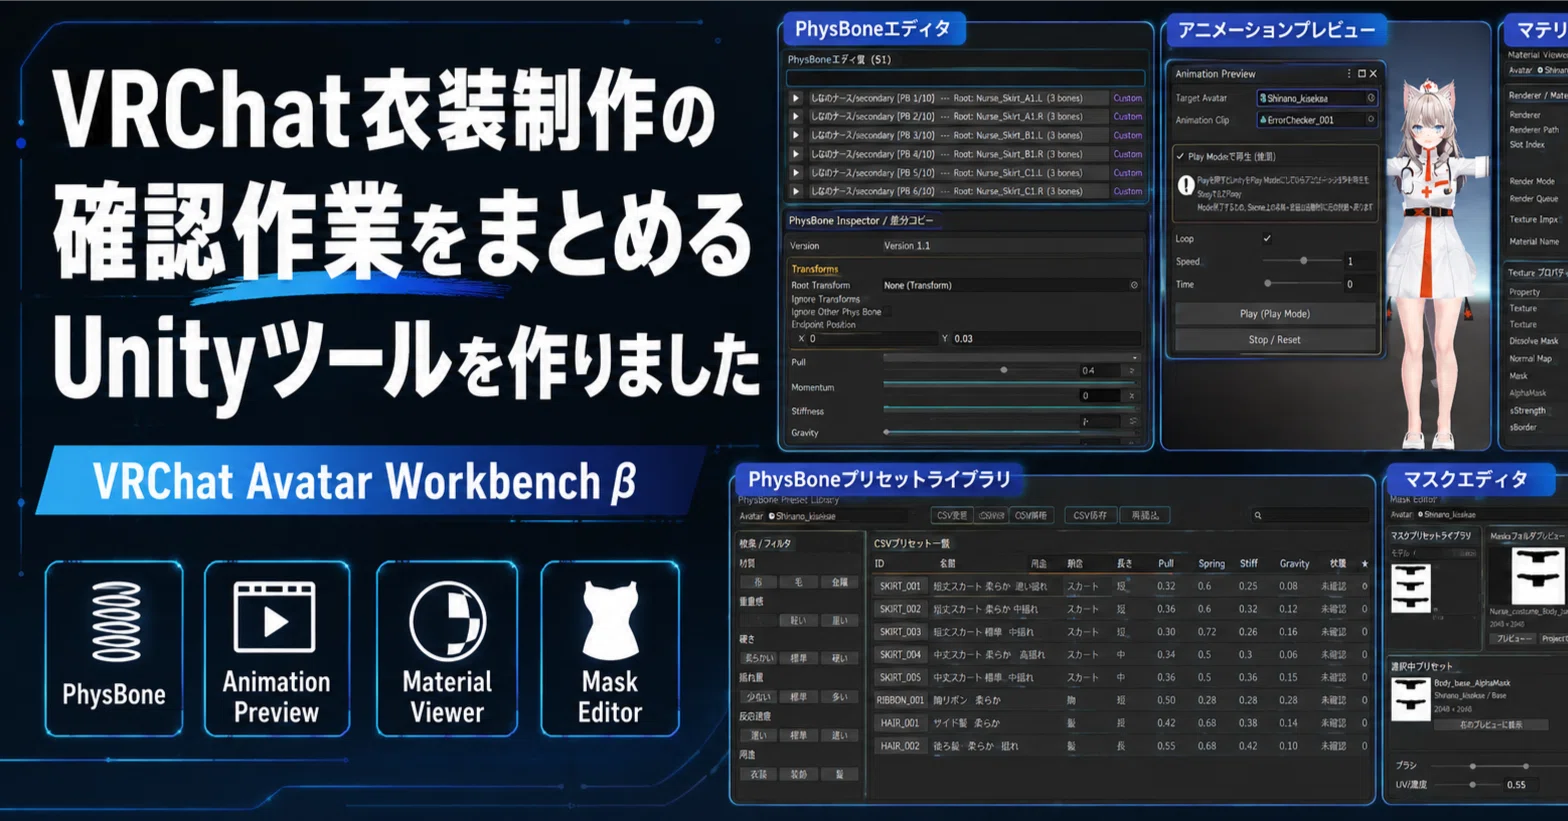This screenshot has width=1568, height=821.
Task: Click the mask preset library thumbnail
Action: tap(1411, 588)
